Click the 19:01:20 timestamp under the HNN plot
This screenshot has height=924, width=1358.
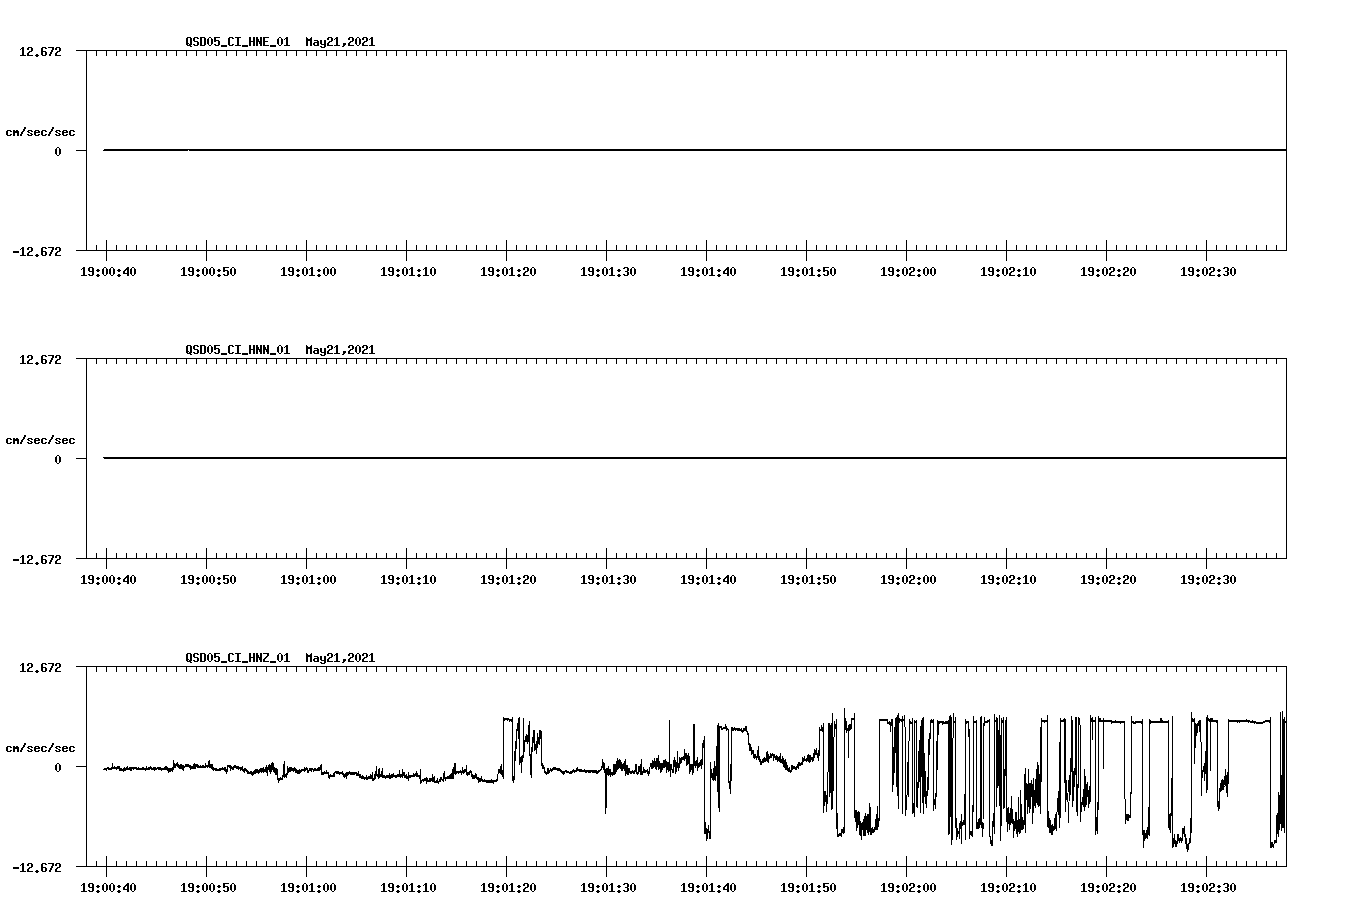tap(510, 578)
